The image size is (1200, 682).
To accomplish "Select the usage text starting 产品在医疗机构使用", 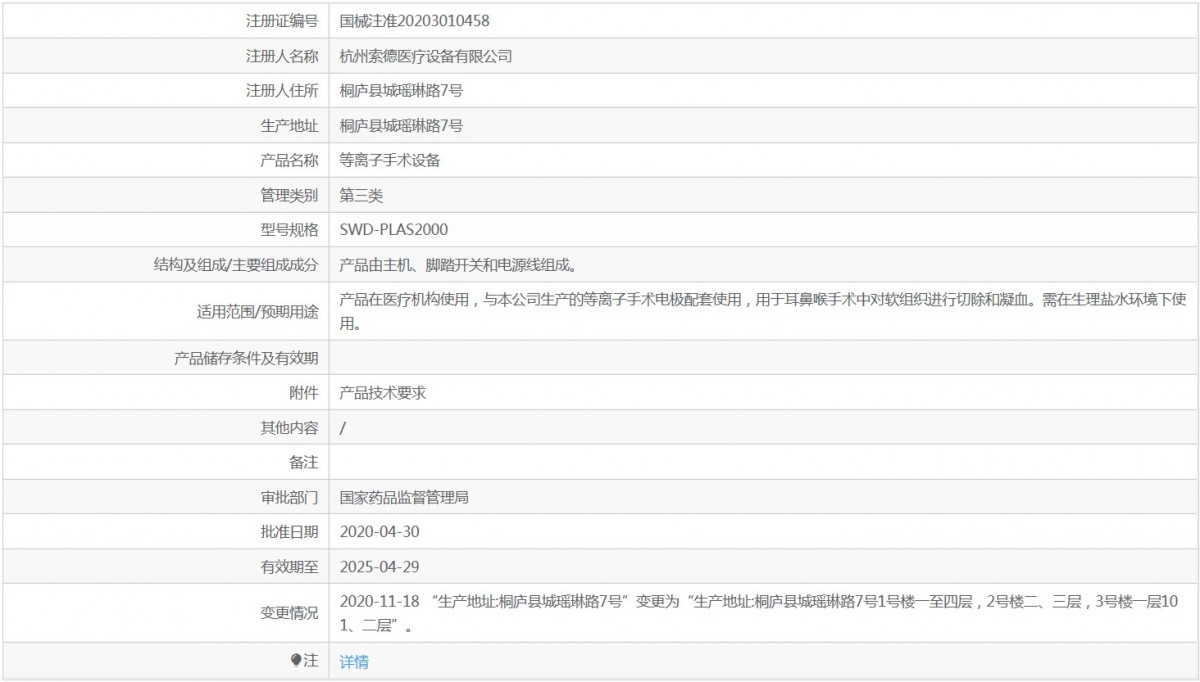I will (763, 311).
